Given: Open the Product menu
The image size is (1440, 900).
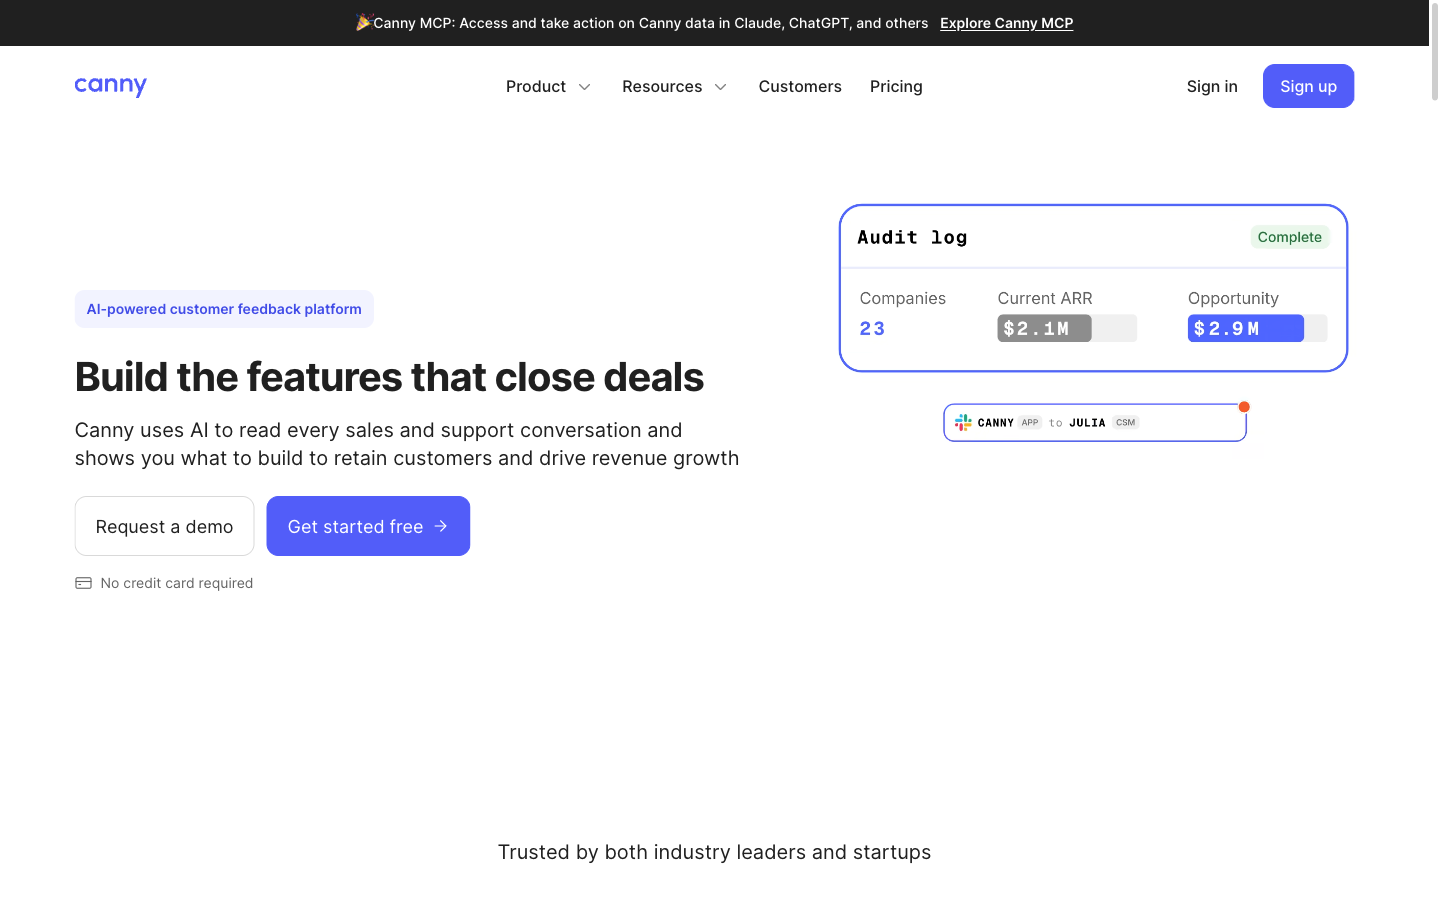Looking at the screenshot, I should [x=548, y=86].
